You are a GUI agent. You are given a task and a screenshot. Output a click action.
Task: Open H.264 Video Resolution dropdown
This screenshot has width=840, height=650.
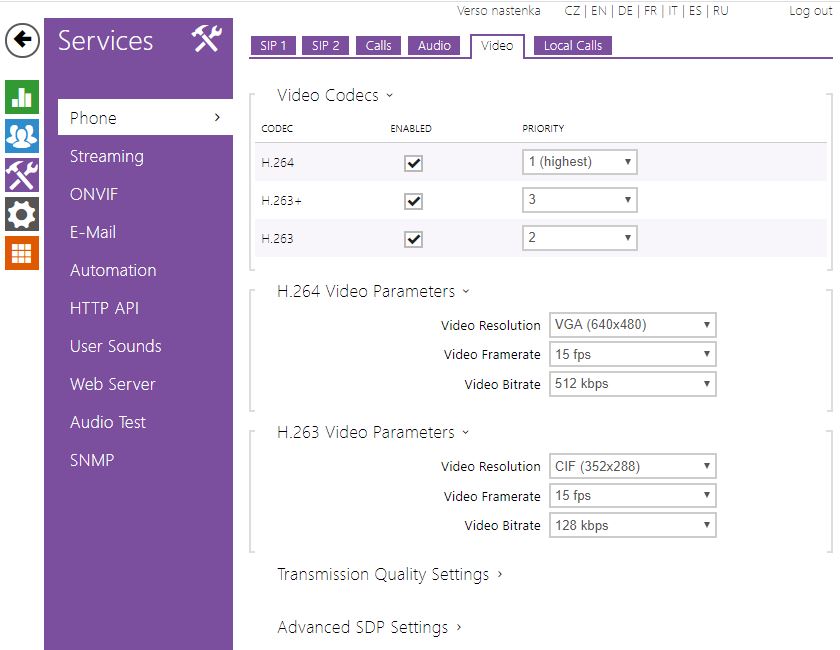(632, 325)
